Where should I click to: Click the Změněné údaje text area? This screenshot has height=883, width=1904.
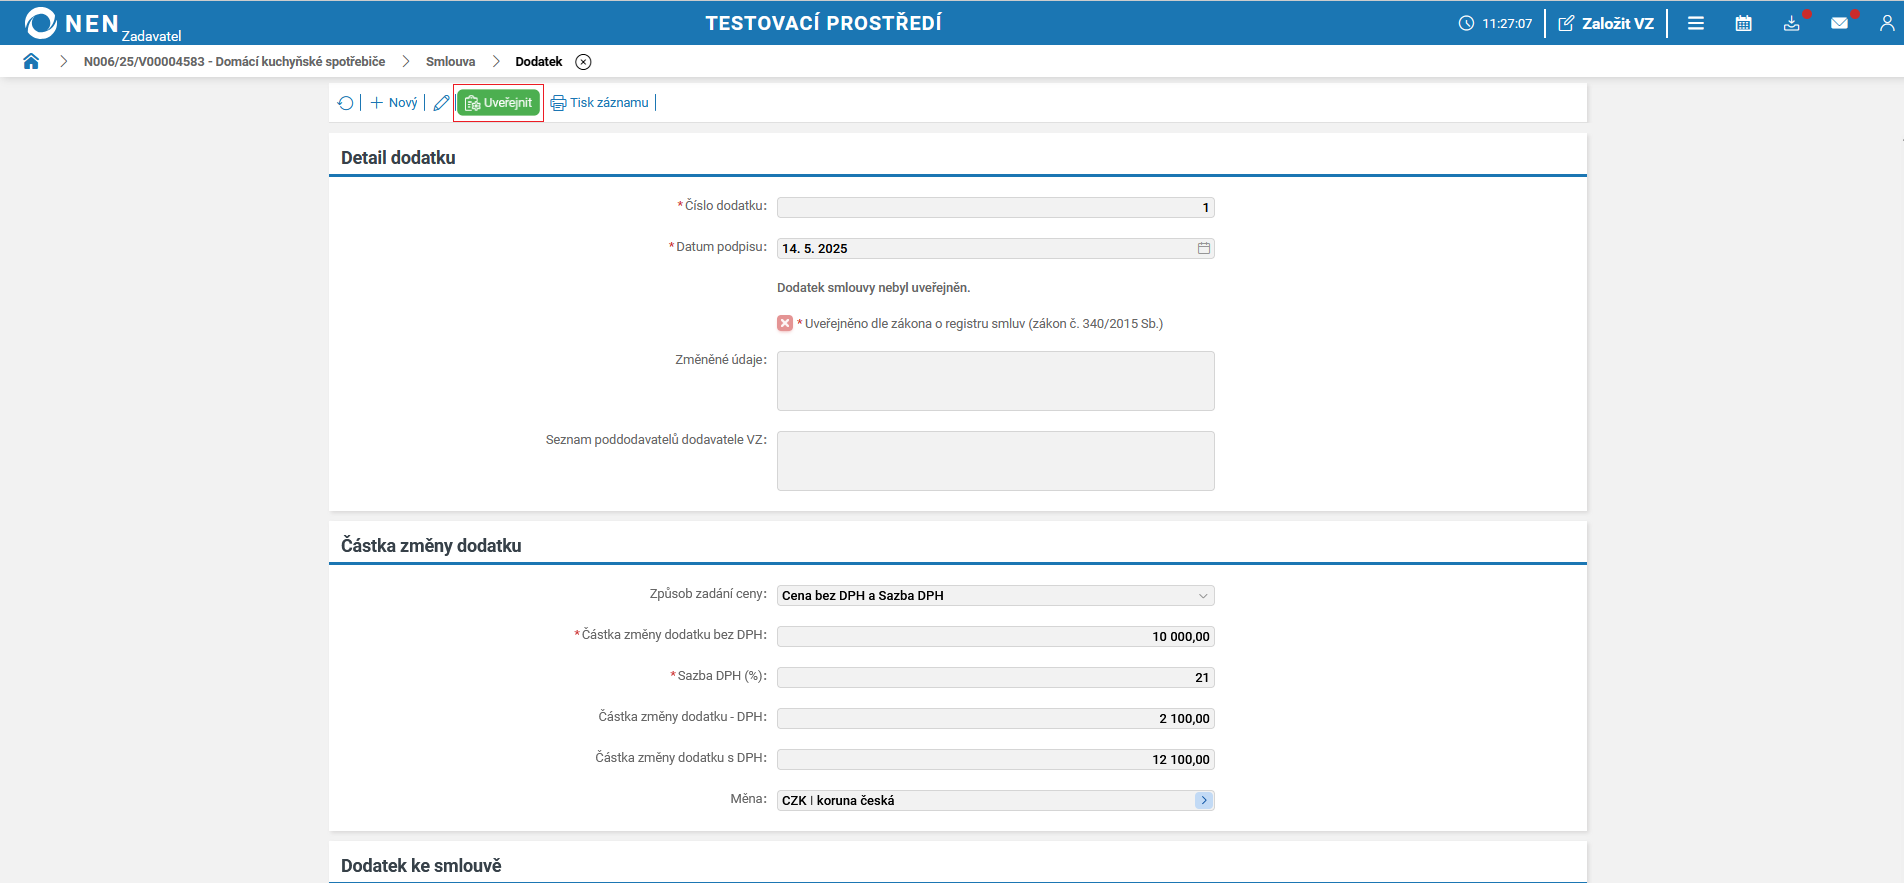click(995, 381)
